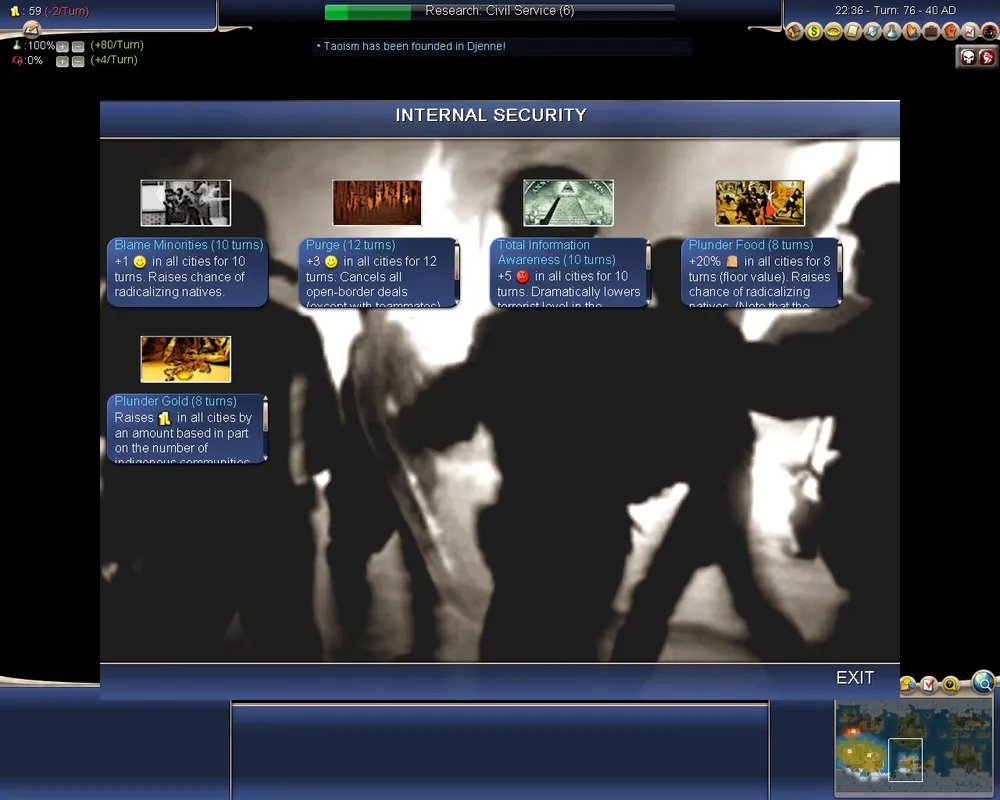The height and width of the screenshot is (800, 1000).
Task: Increase the research rate with plus button
Action: (62, 47)
